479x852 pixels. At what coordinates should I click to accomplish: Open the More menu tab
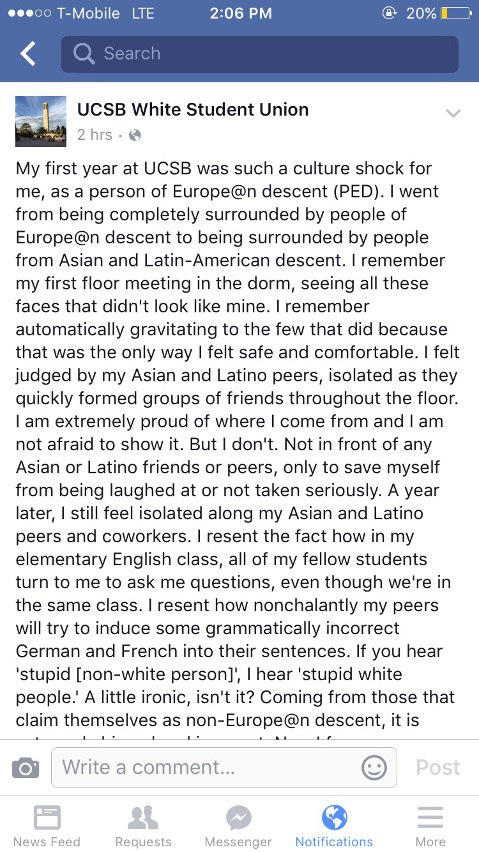click(430, 825)
